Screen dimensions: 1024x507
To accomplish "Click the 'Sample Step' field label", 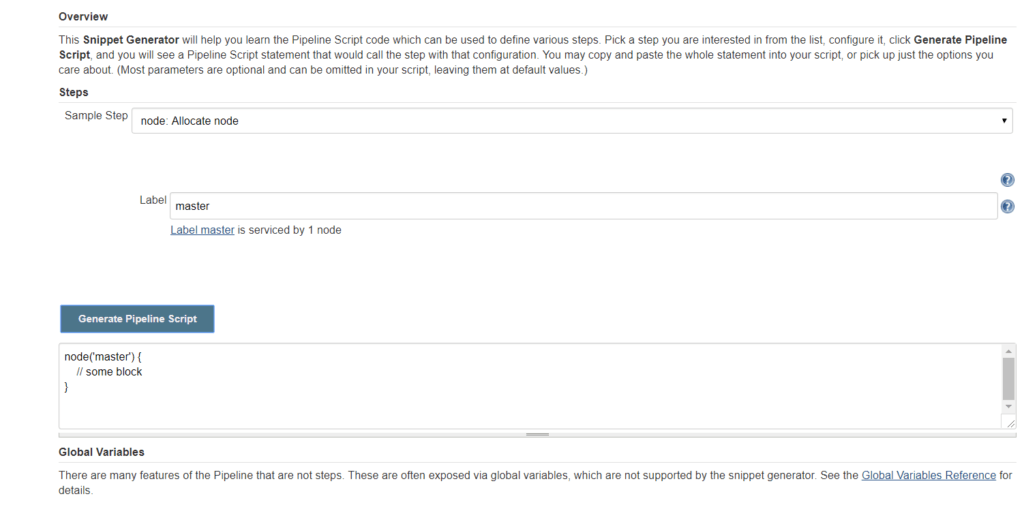I will tap(96, 116).
